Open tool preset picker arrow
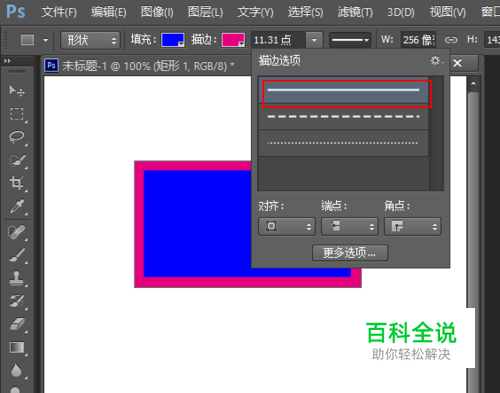The image size is (500, 393). pyautogui.click(x=46, y=40)
